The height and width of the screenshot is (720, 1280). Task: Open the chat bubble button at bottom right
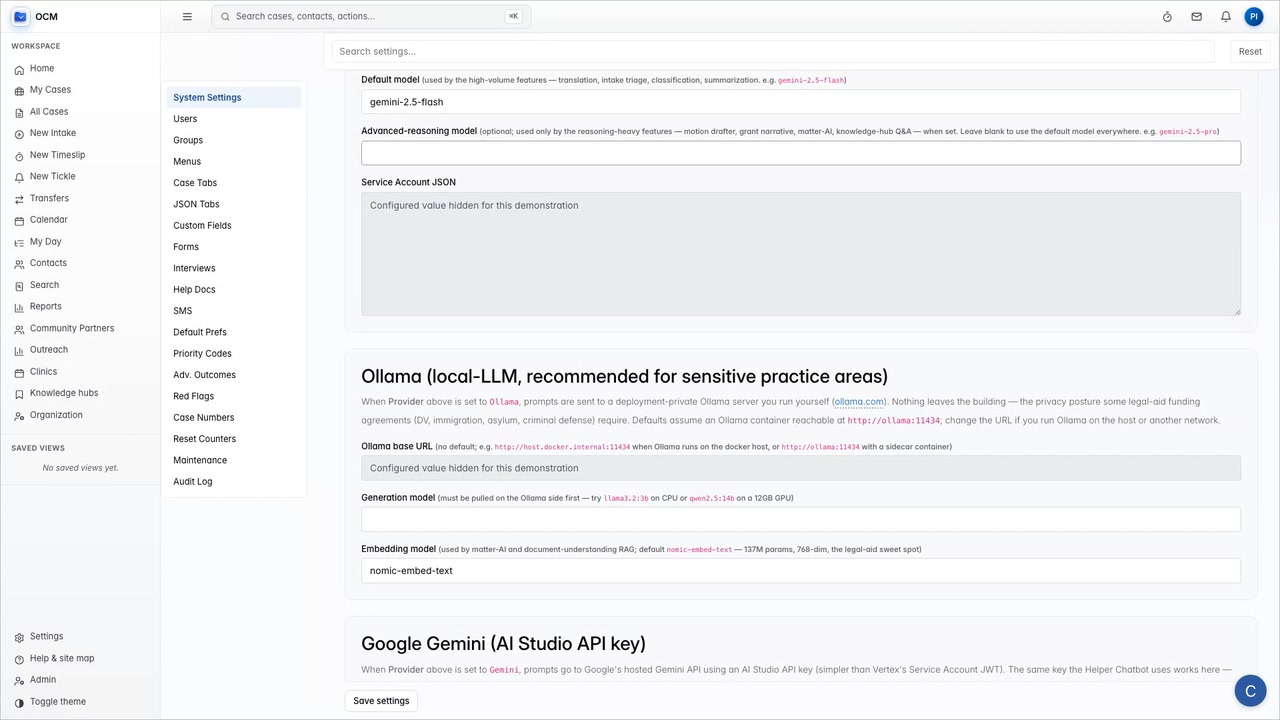(x=1250, y=691)
